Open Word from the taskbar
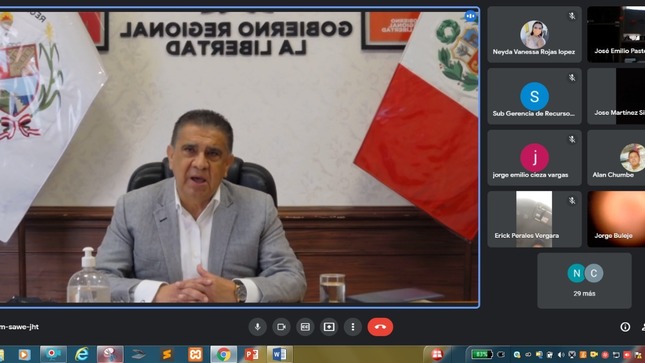Image resolution: width=645 pixels, height=363 pixels. pos(279,354)
